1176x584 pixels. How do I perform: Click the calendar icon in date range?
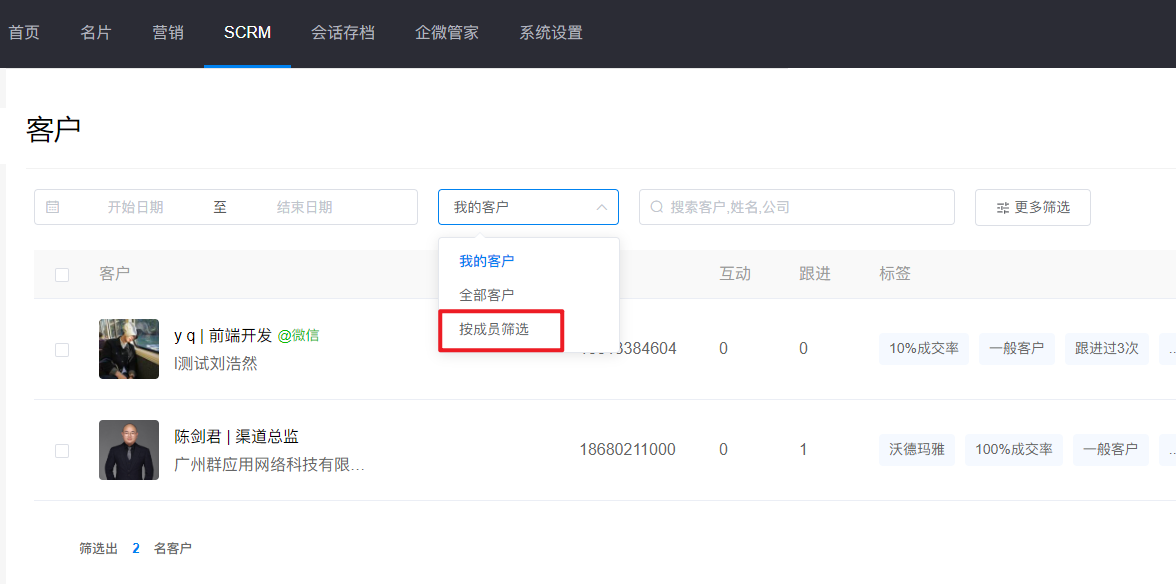[53, 207]
